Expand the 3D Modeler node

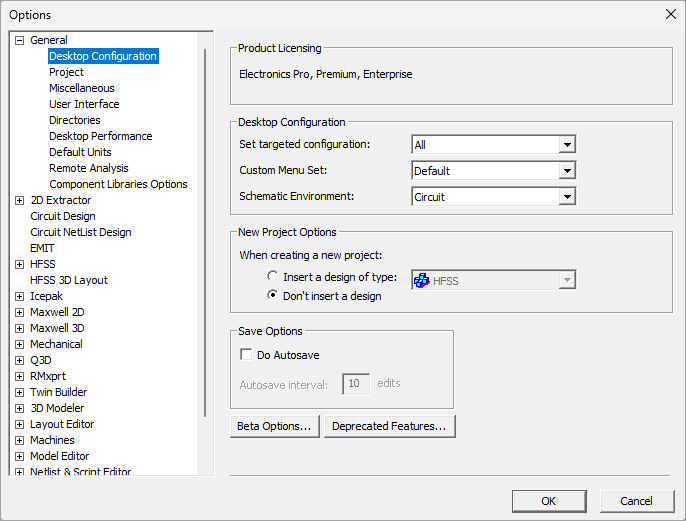coord(19,409)
